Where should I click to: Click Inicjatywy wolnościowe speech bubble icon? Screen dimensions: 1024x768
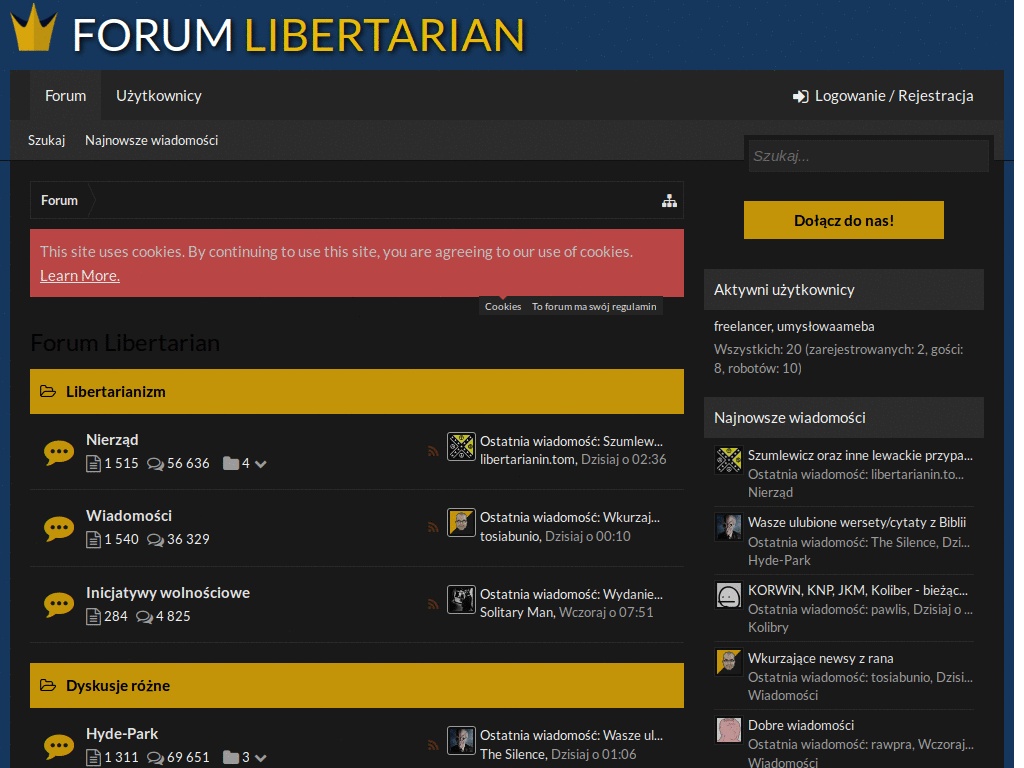[59, 605]
